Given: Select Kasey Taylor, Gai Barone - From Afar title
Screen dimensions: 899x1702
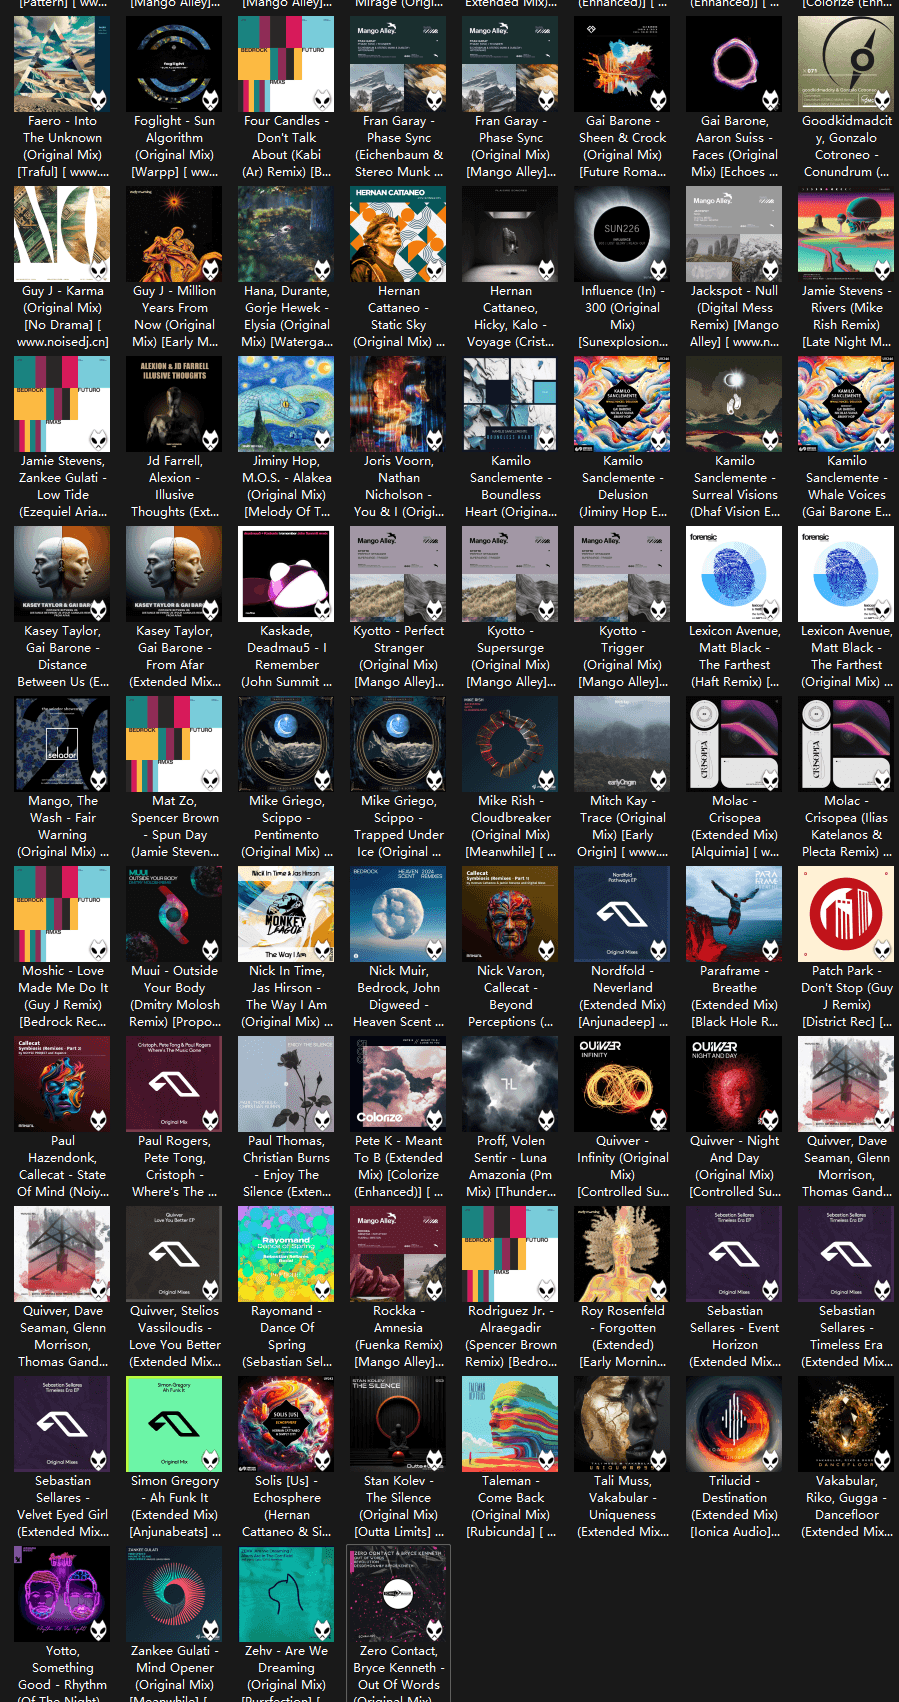Looking at the screenshot, I should (174, 656).
